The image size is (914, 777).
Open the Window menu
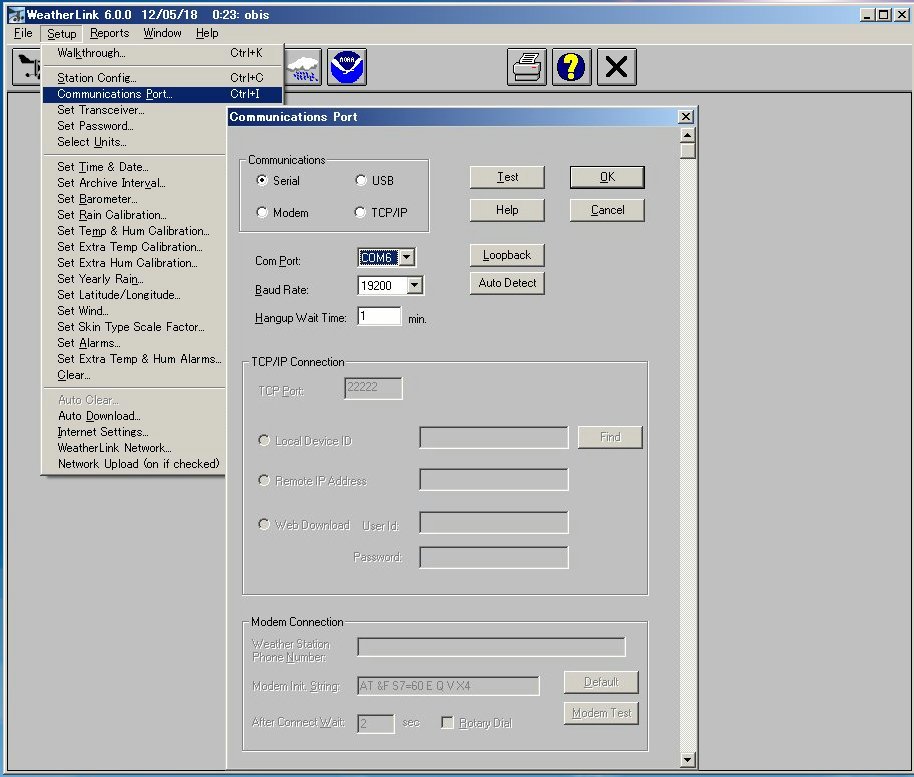point(162,33)
